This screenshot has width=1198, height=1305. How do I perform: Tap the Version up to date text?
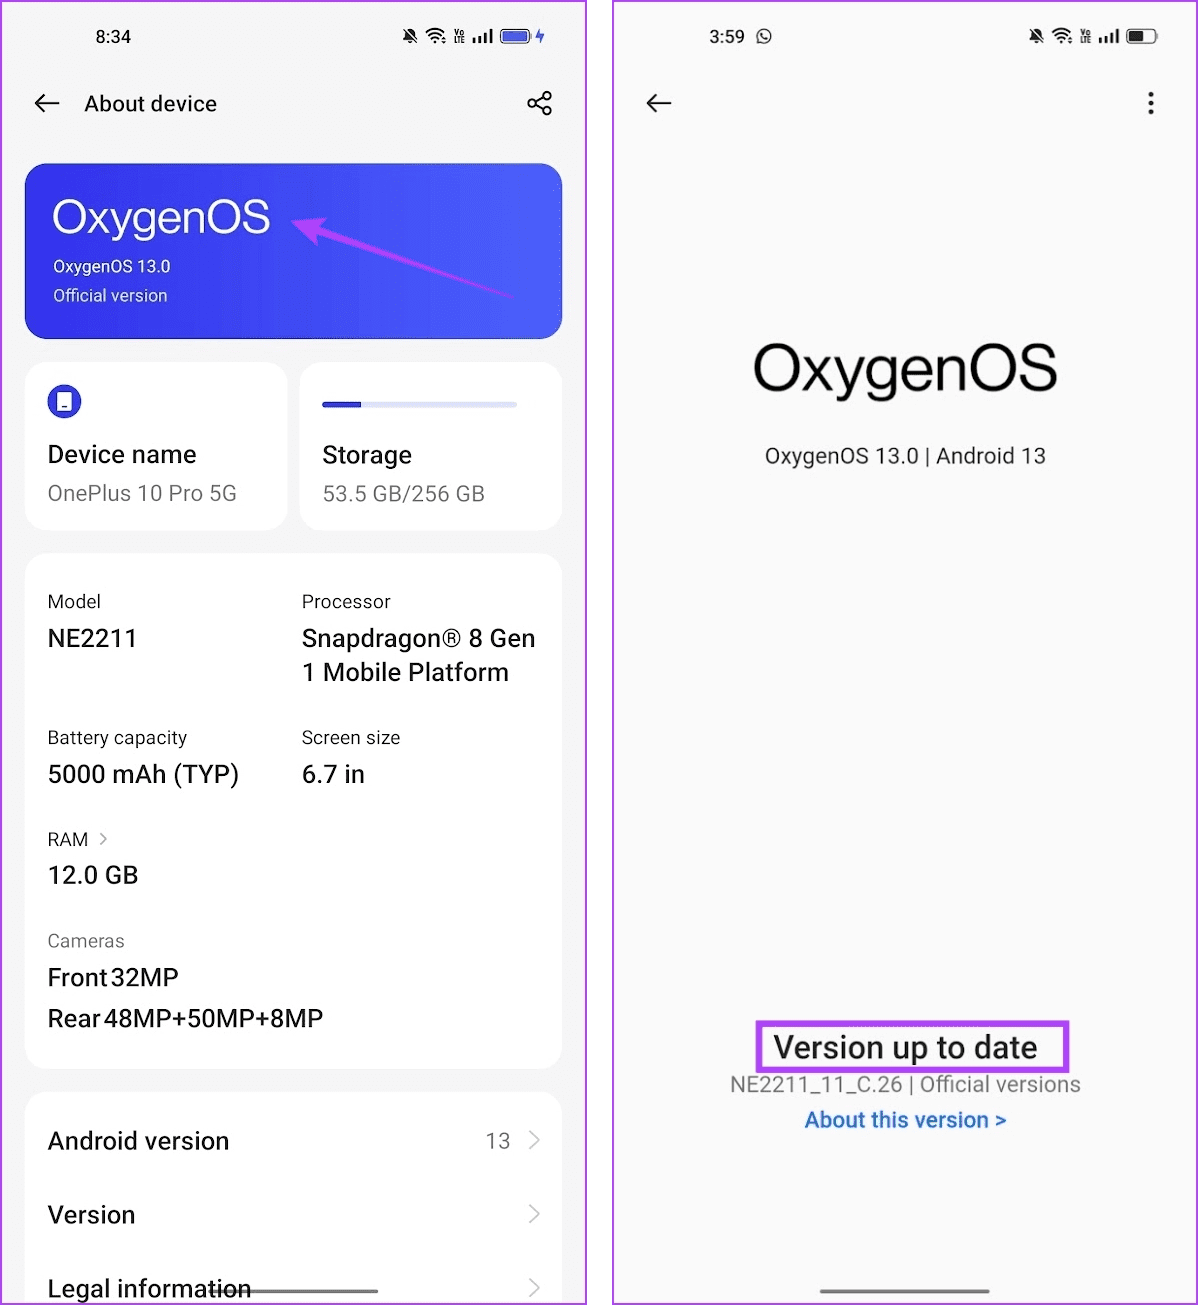[905, 1047]
